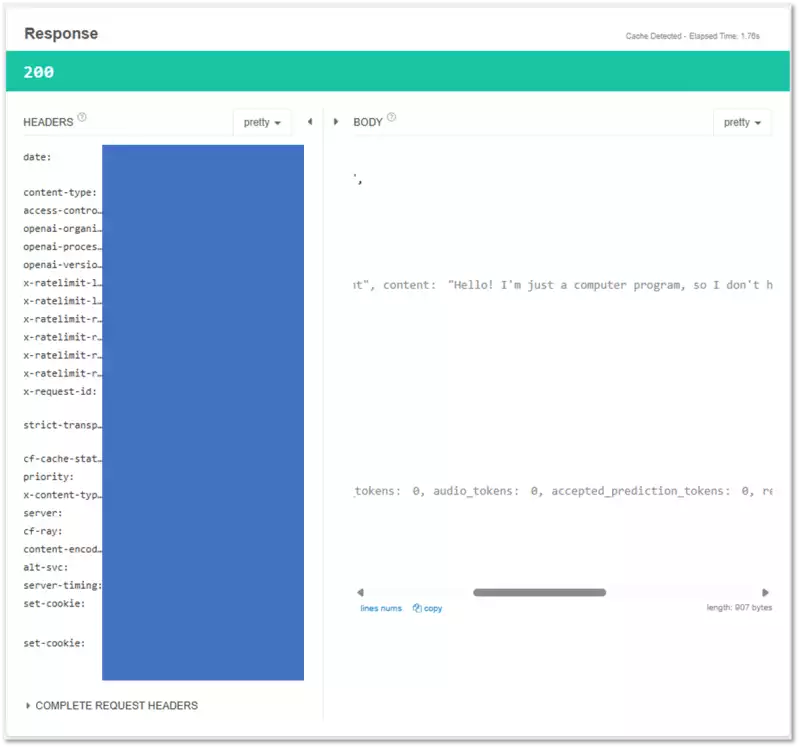Click the BODY help question-mark icon
Viewport: 800px width, 748px height.
[x=391, y=117]
